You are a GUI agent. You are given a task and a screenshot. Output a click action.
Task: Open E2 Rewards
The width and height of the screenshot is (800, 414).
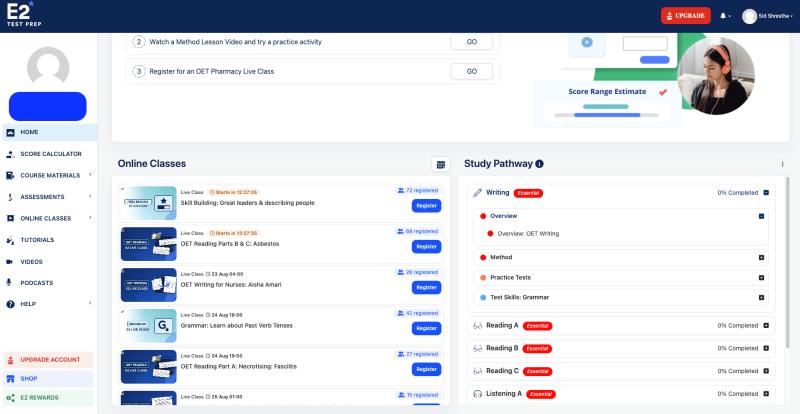coord(48,398)
